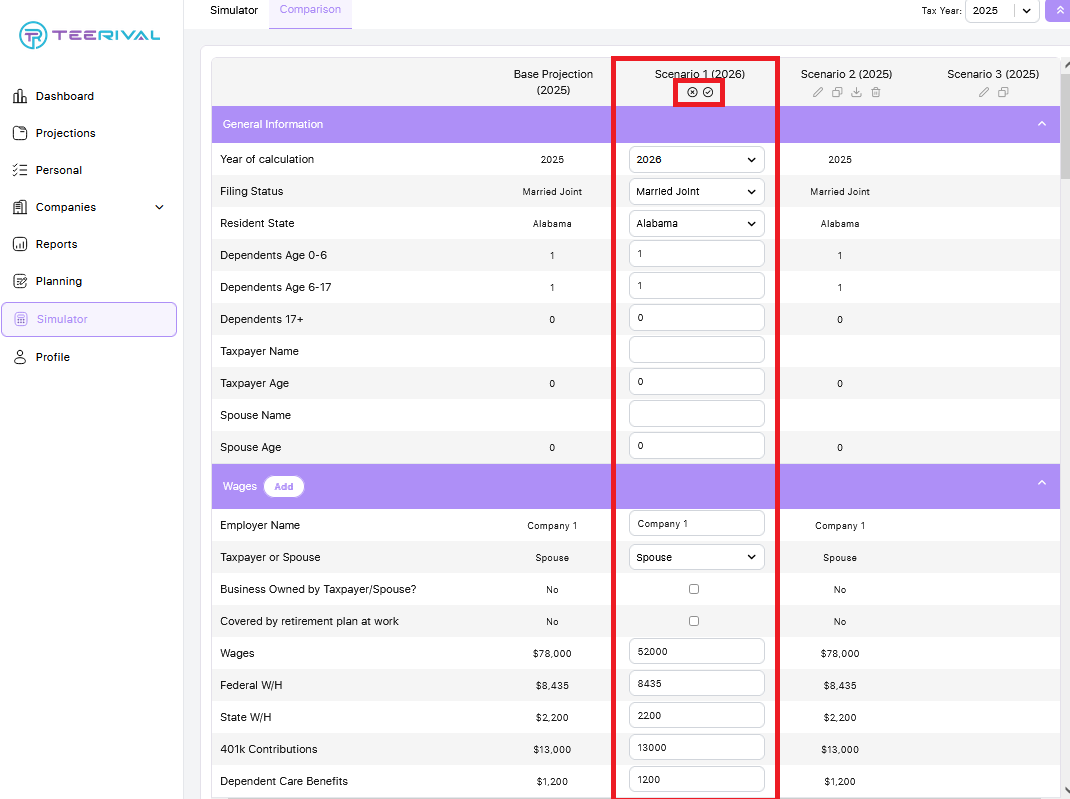Screen dimensions: 1070x799
Task: Open Filing Status dropdown
Action: coord(696,192)
